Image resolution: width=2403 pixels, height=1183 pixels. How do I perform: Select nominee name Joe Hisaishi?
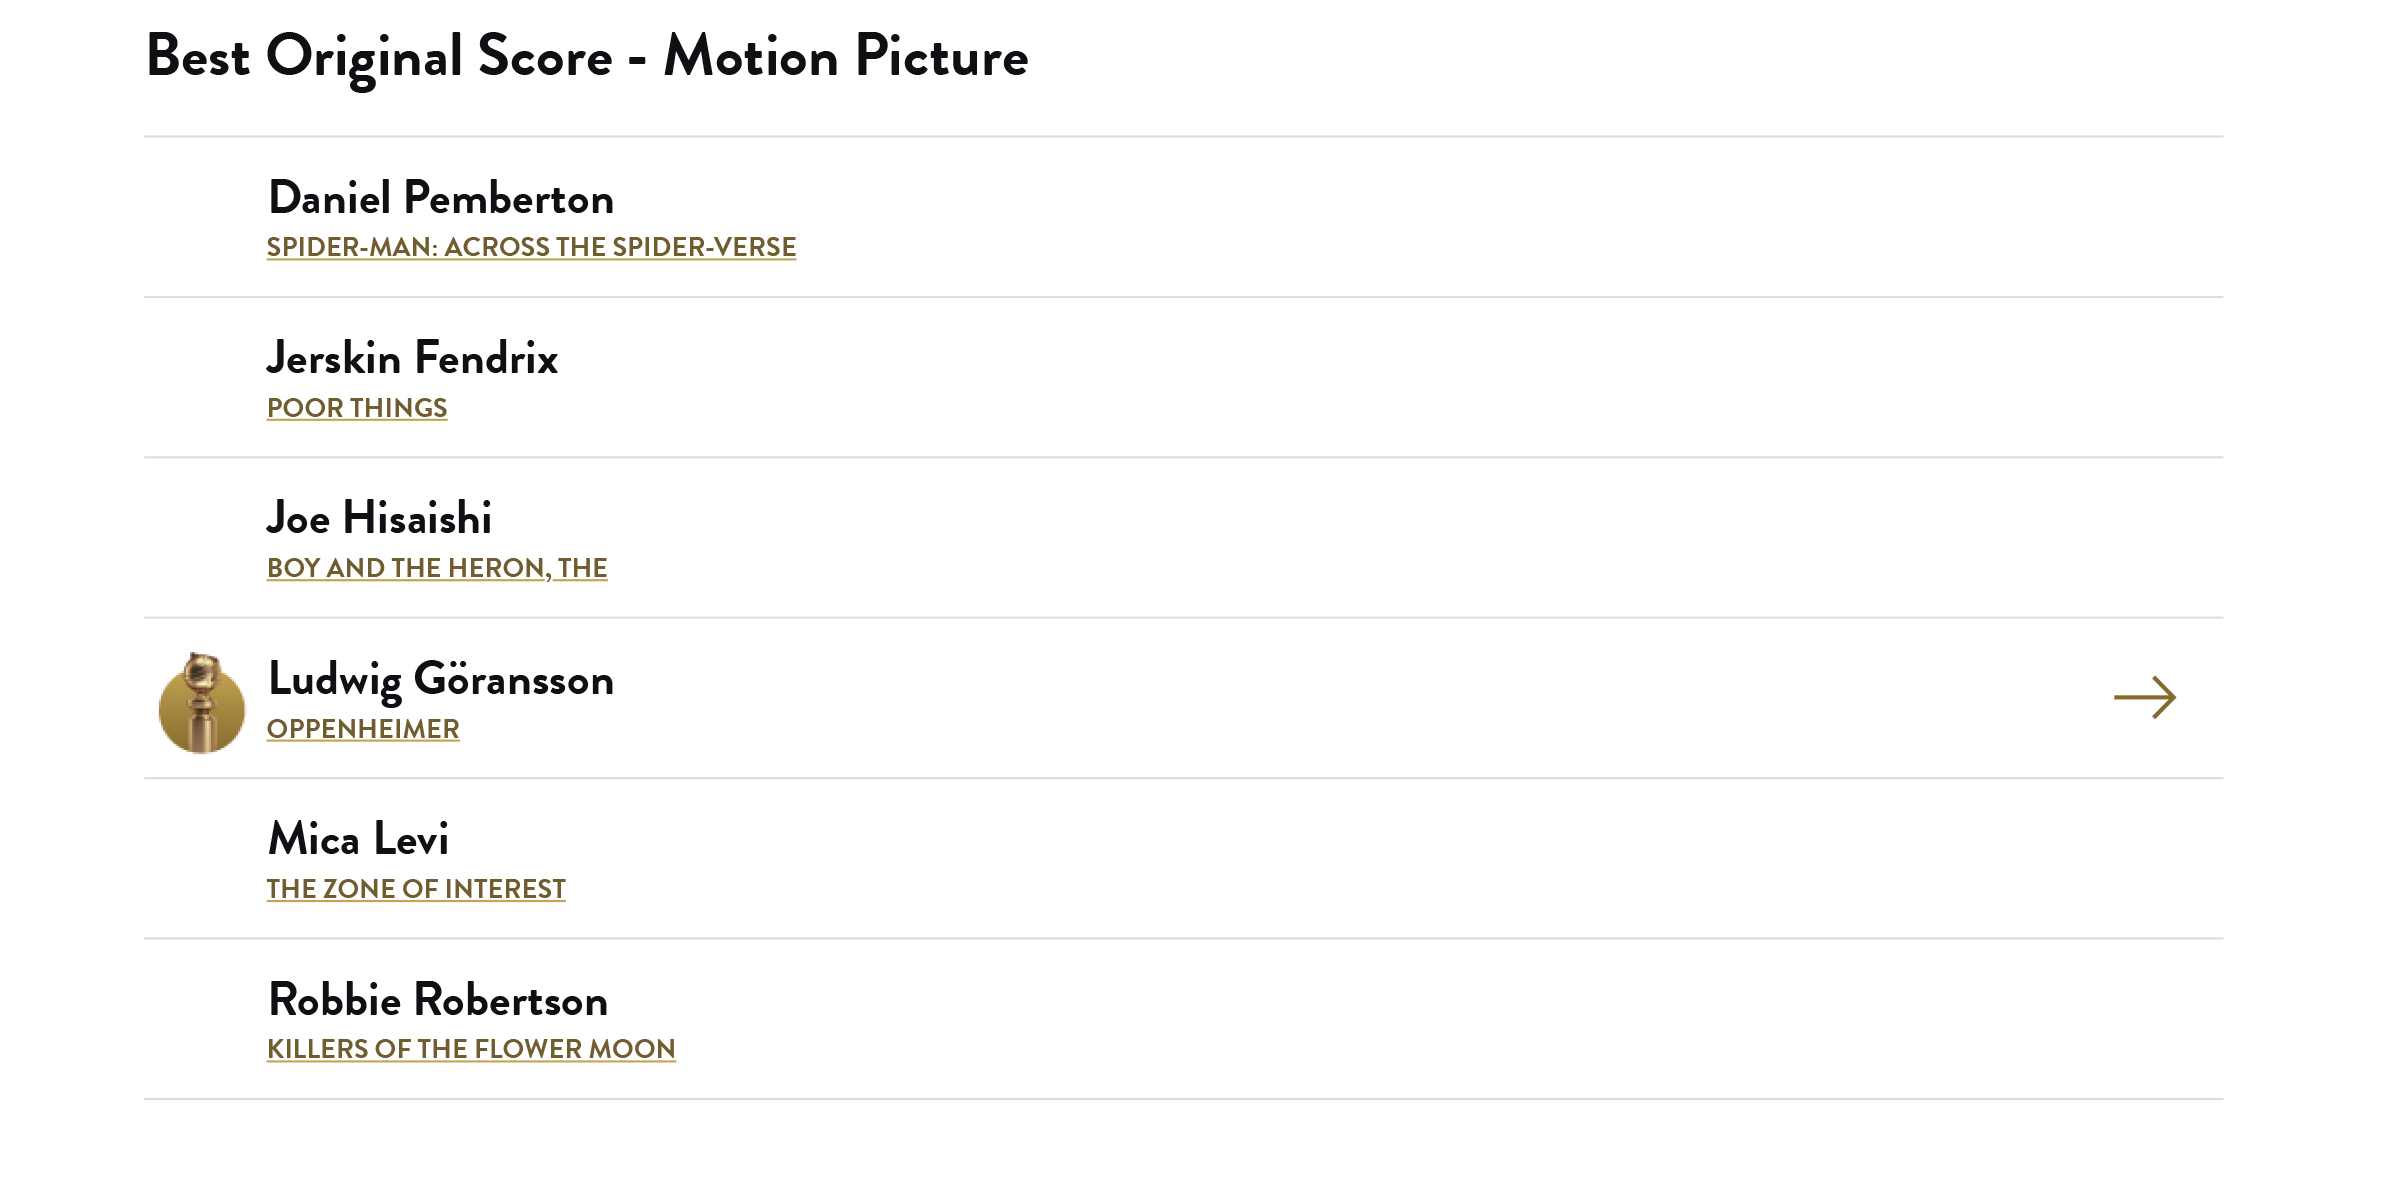pyautogui.click(x=379, y=518)
